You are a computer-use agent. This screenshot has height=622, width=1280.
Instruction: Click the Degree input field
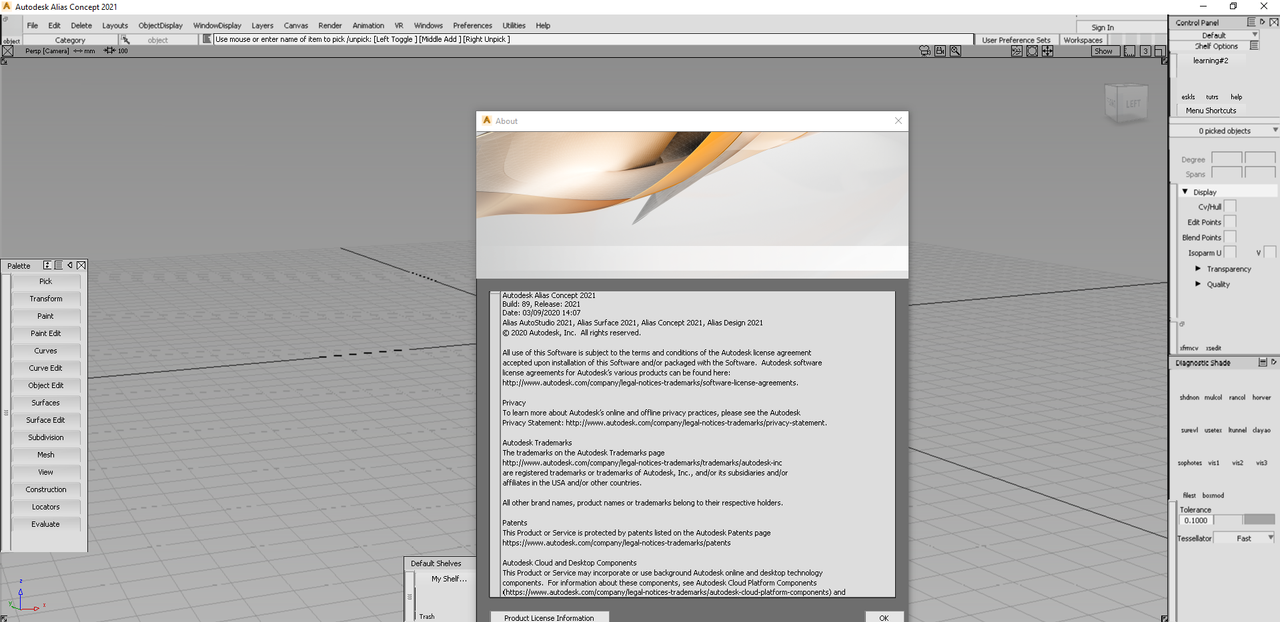click(1227, 159)
